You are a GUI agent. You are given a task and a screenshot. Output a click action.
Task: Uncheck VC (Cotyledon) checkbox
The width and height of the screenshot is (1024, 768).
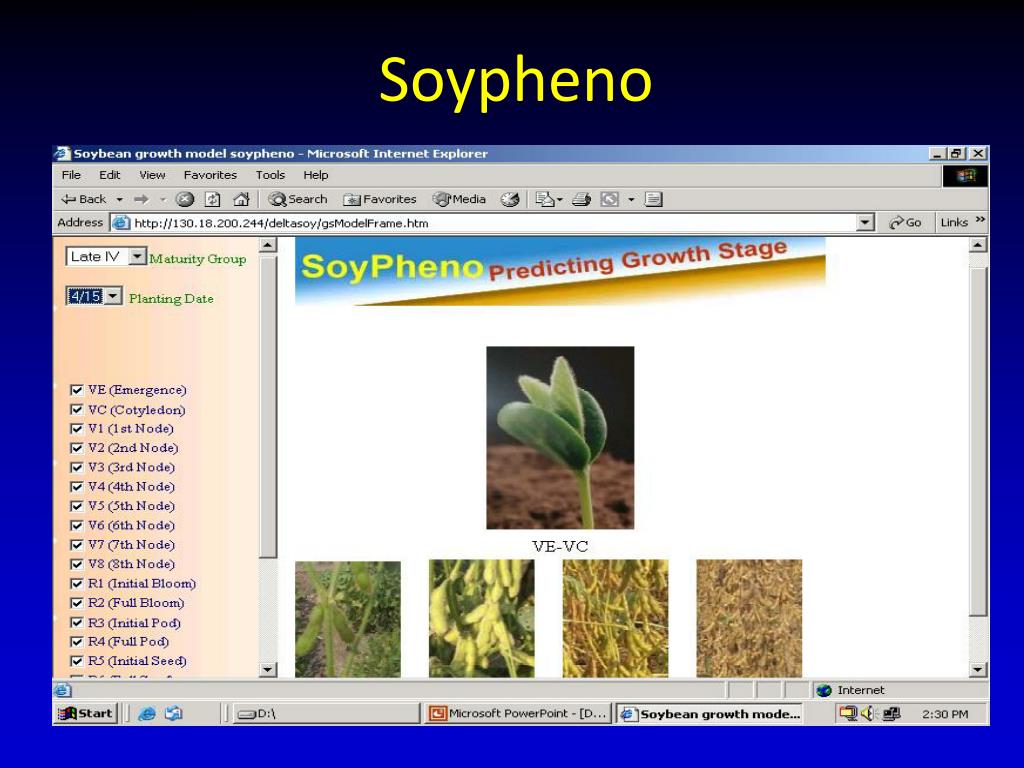coord(76,410)
